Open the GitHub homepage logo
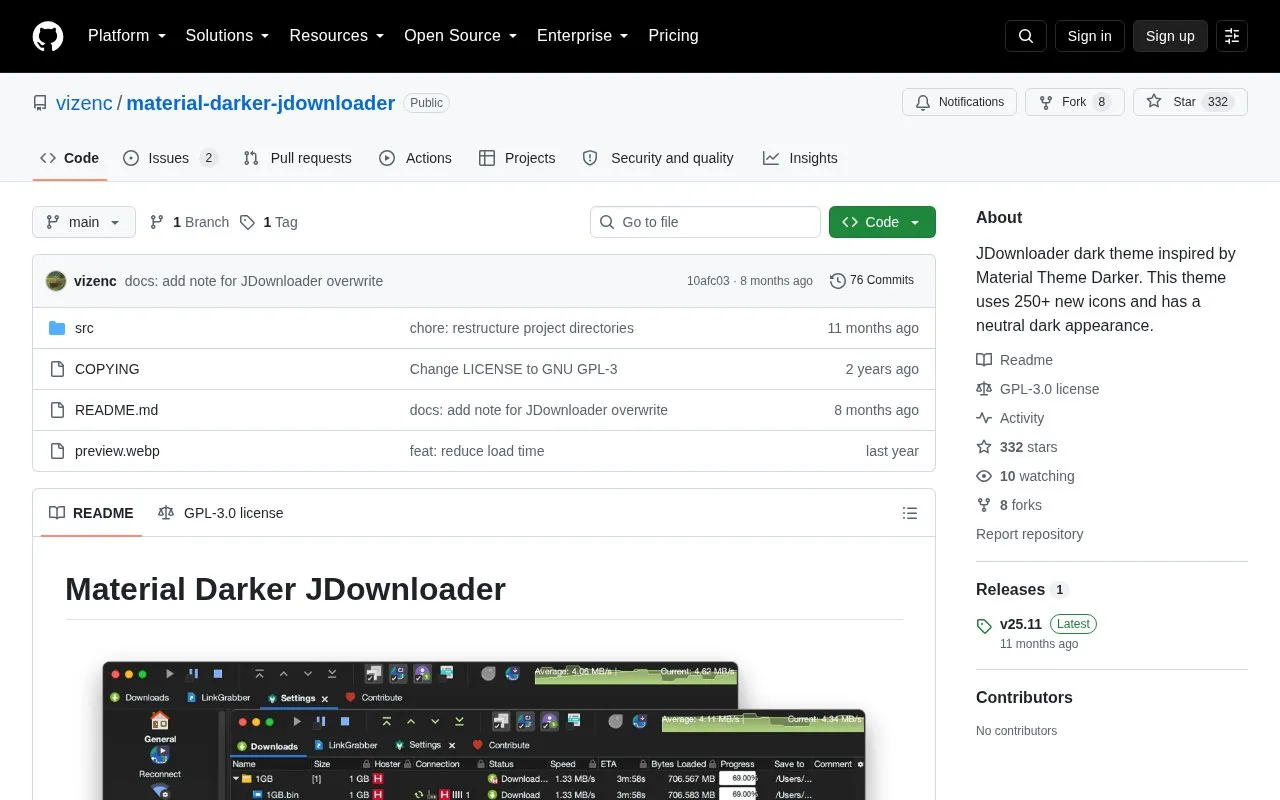This screenshot has width=1280, height=800. coord(48,36)
